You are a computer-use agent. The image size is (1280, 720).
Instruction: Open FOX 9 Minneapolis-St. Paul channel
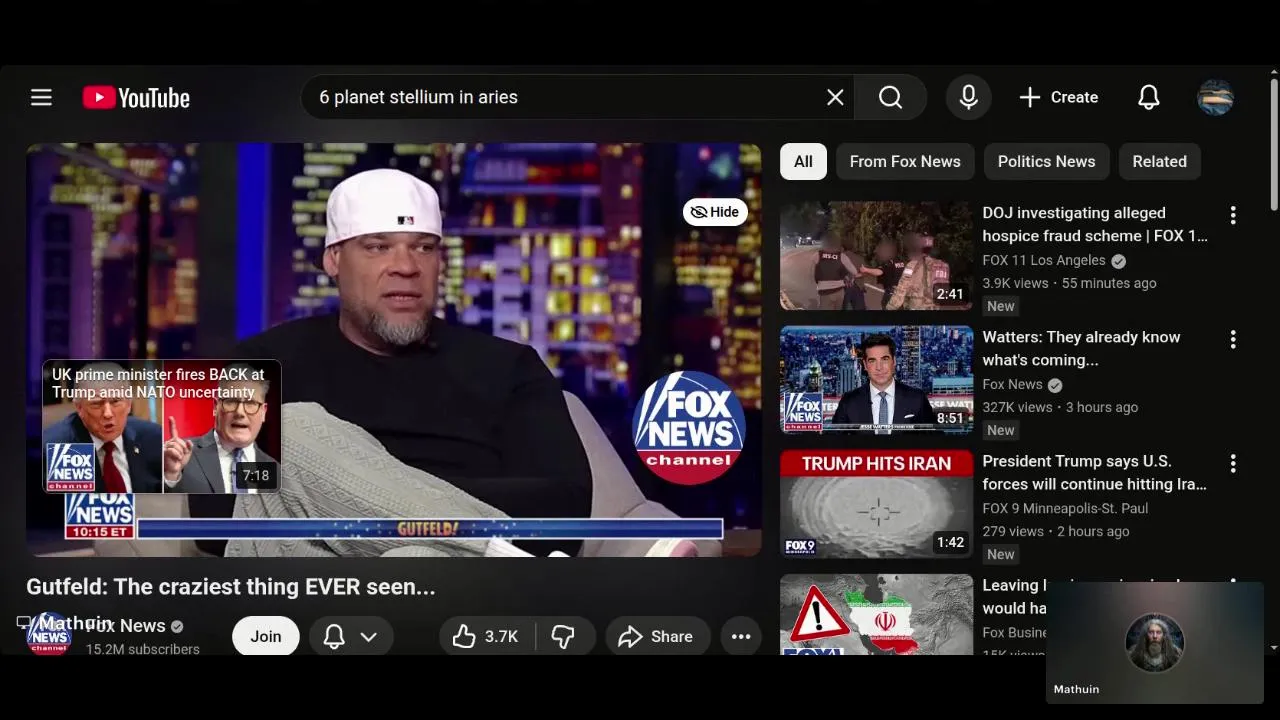[1065, 508]
